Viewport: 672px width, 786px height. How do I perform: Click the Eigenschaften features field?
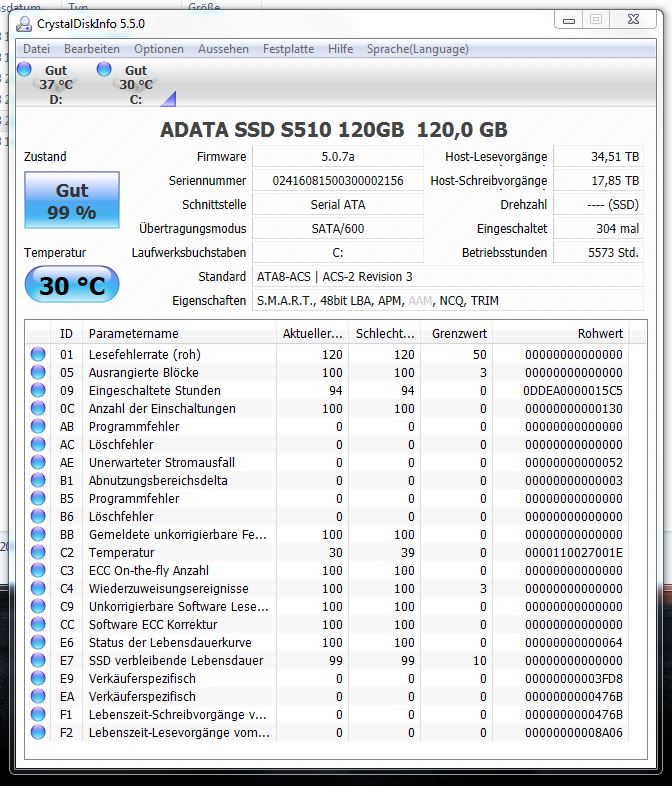(448, 301)
